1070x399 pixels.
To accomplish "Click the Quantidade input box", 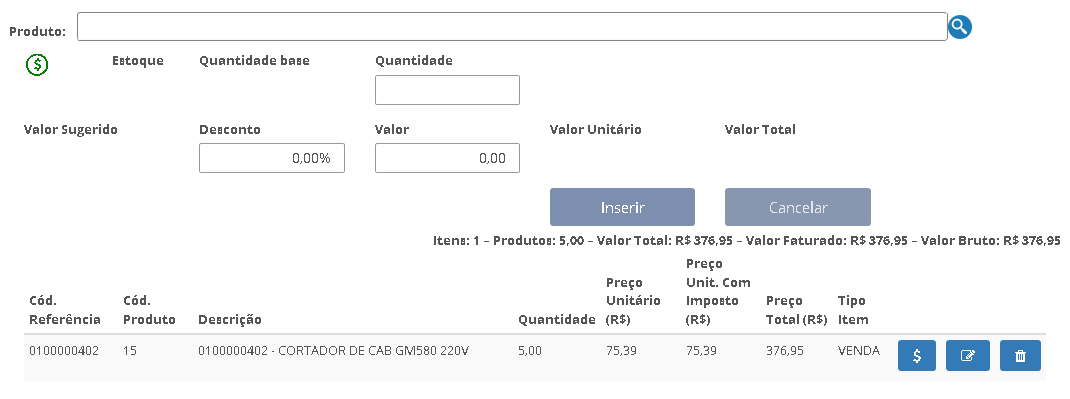I will click(447, 90).
